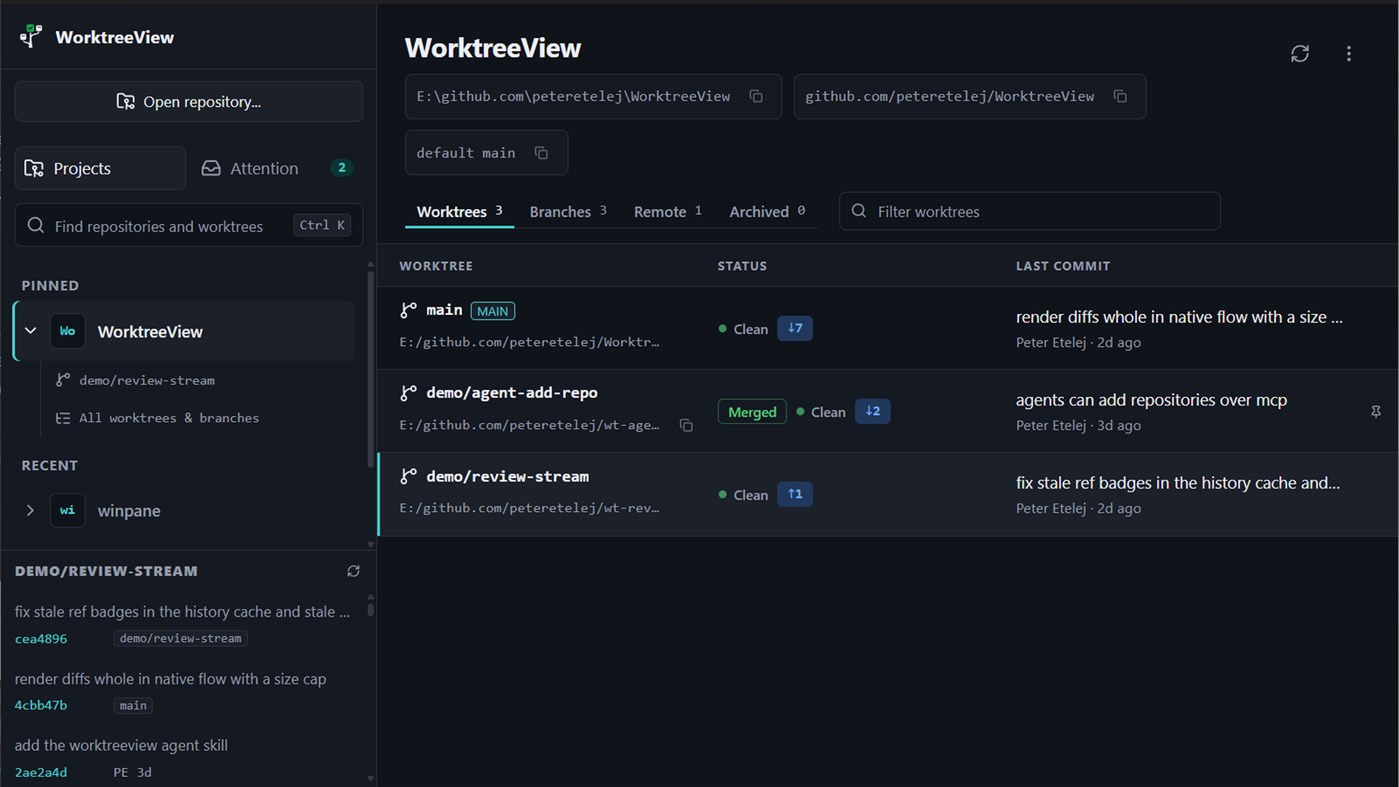Open commit hash 2ae2a4d
This screenshot has width=1399, height=787.
(41, 772)
